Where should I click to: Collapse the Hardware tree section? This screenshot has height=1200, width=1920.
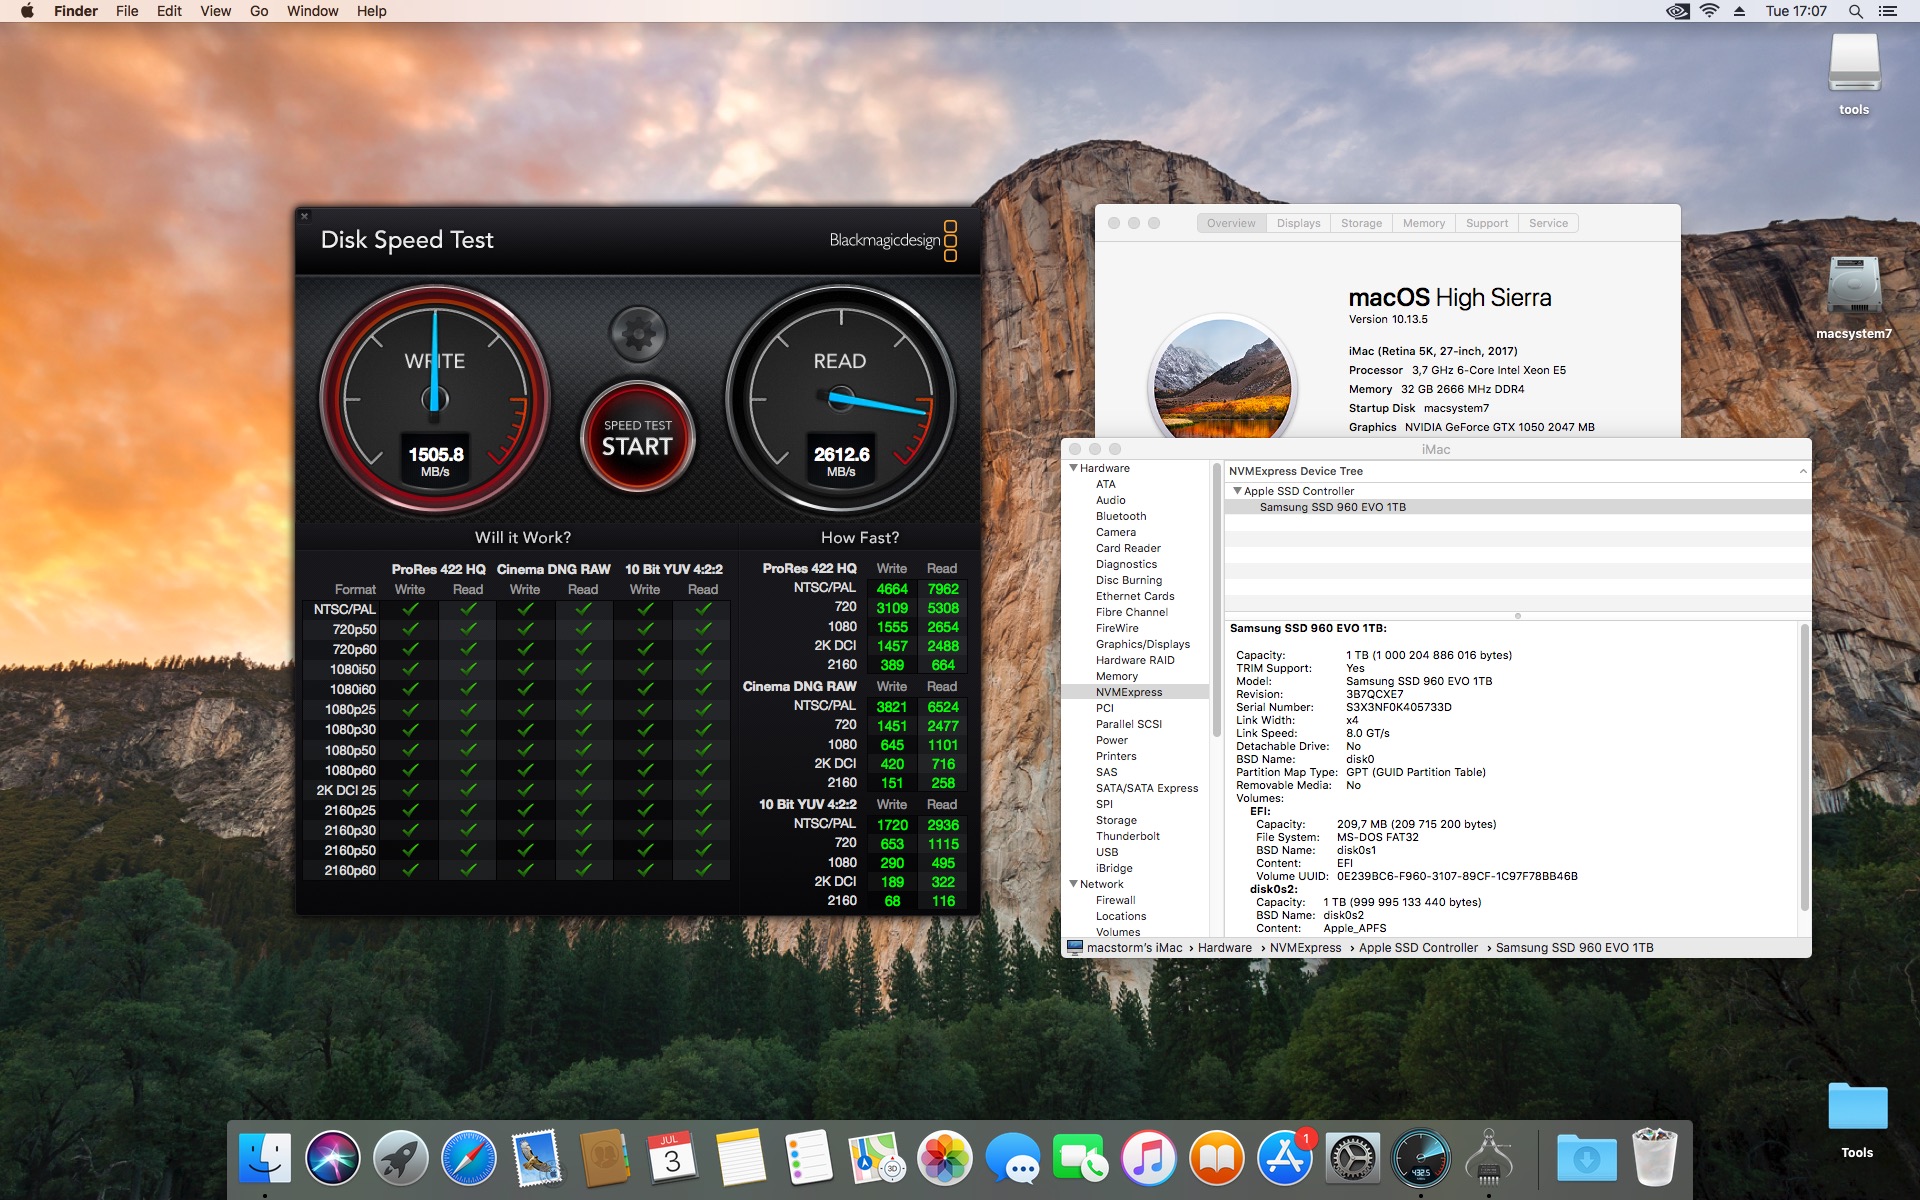pyautogui.click(x=1074, y=468)
